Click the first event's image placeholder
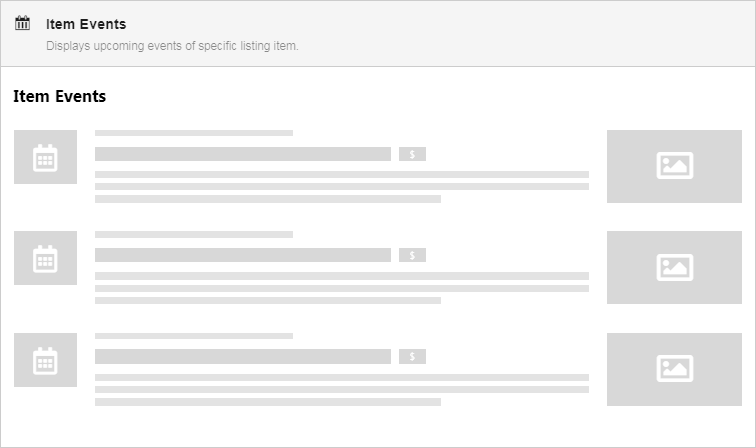Image resolution: width=756 pixels, height=448 pixels. point(674,166)
